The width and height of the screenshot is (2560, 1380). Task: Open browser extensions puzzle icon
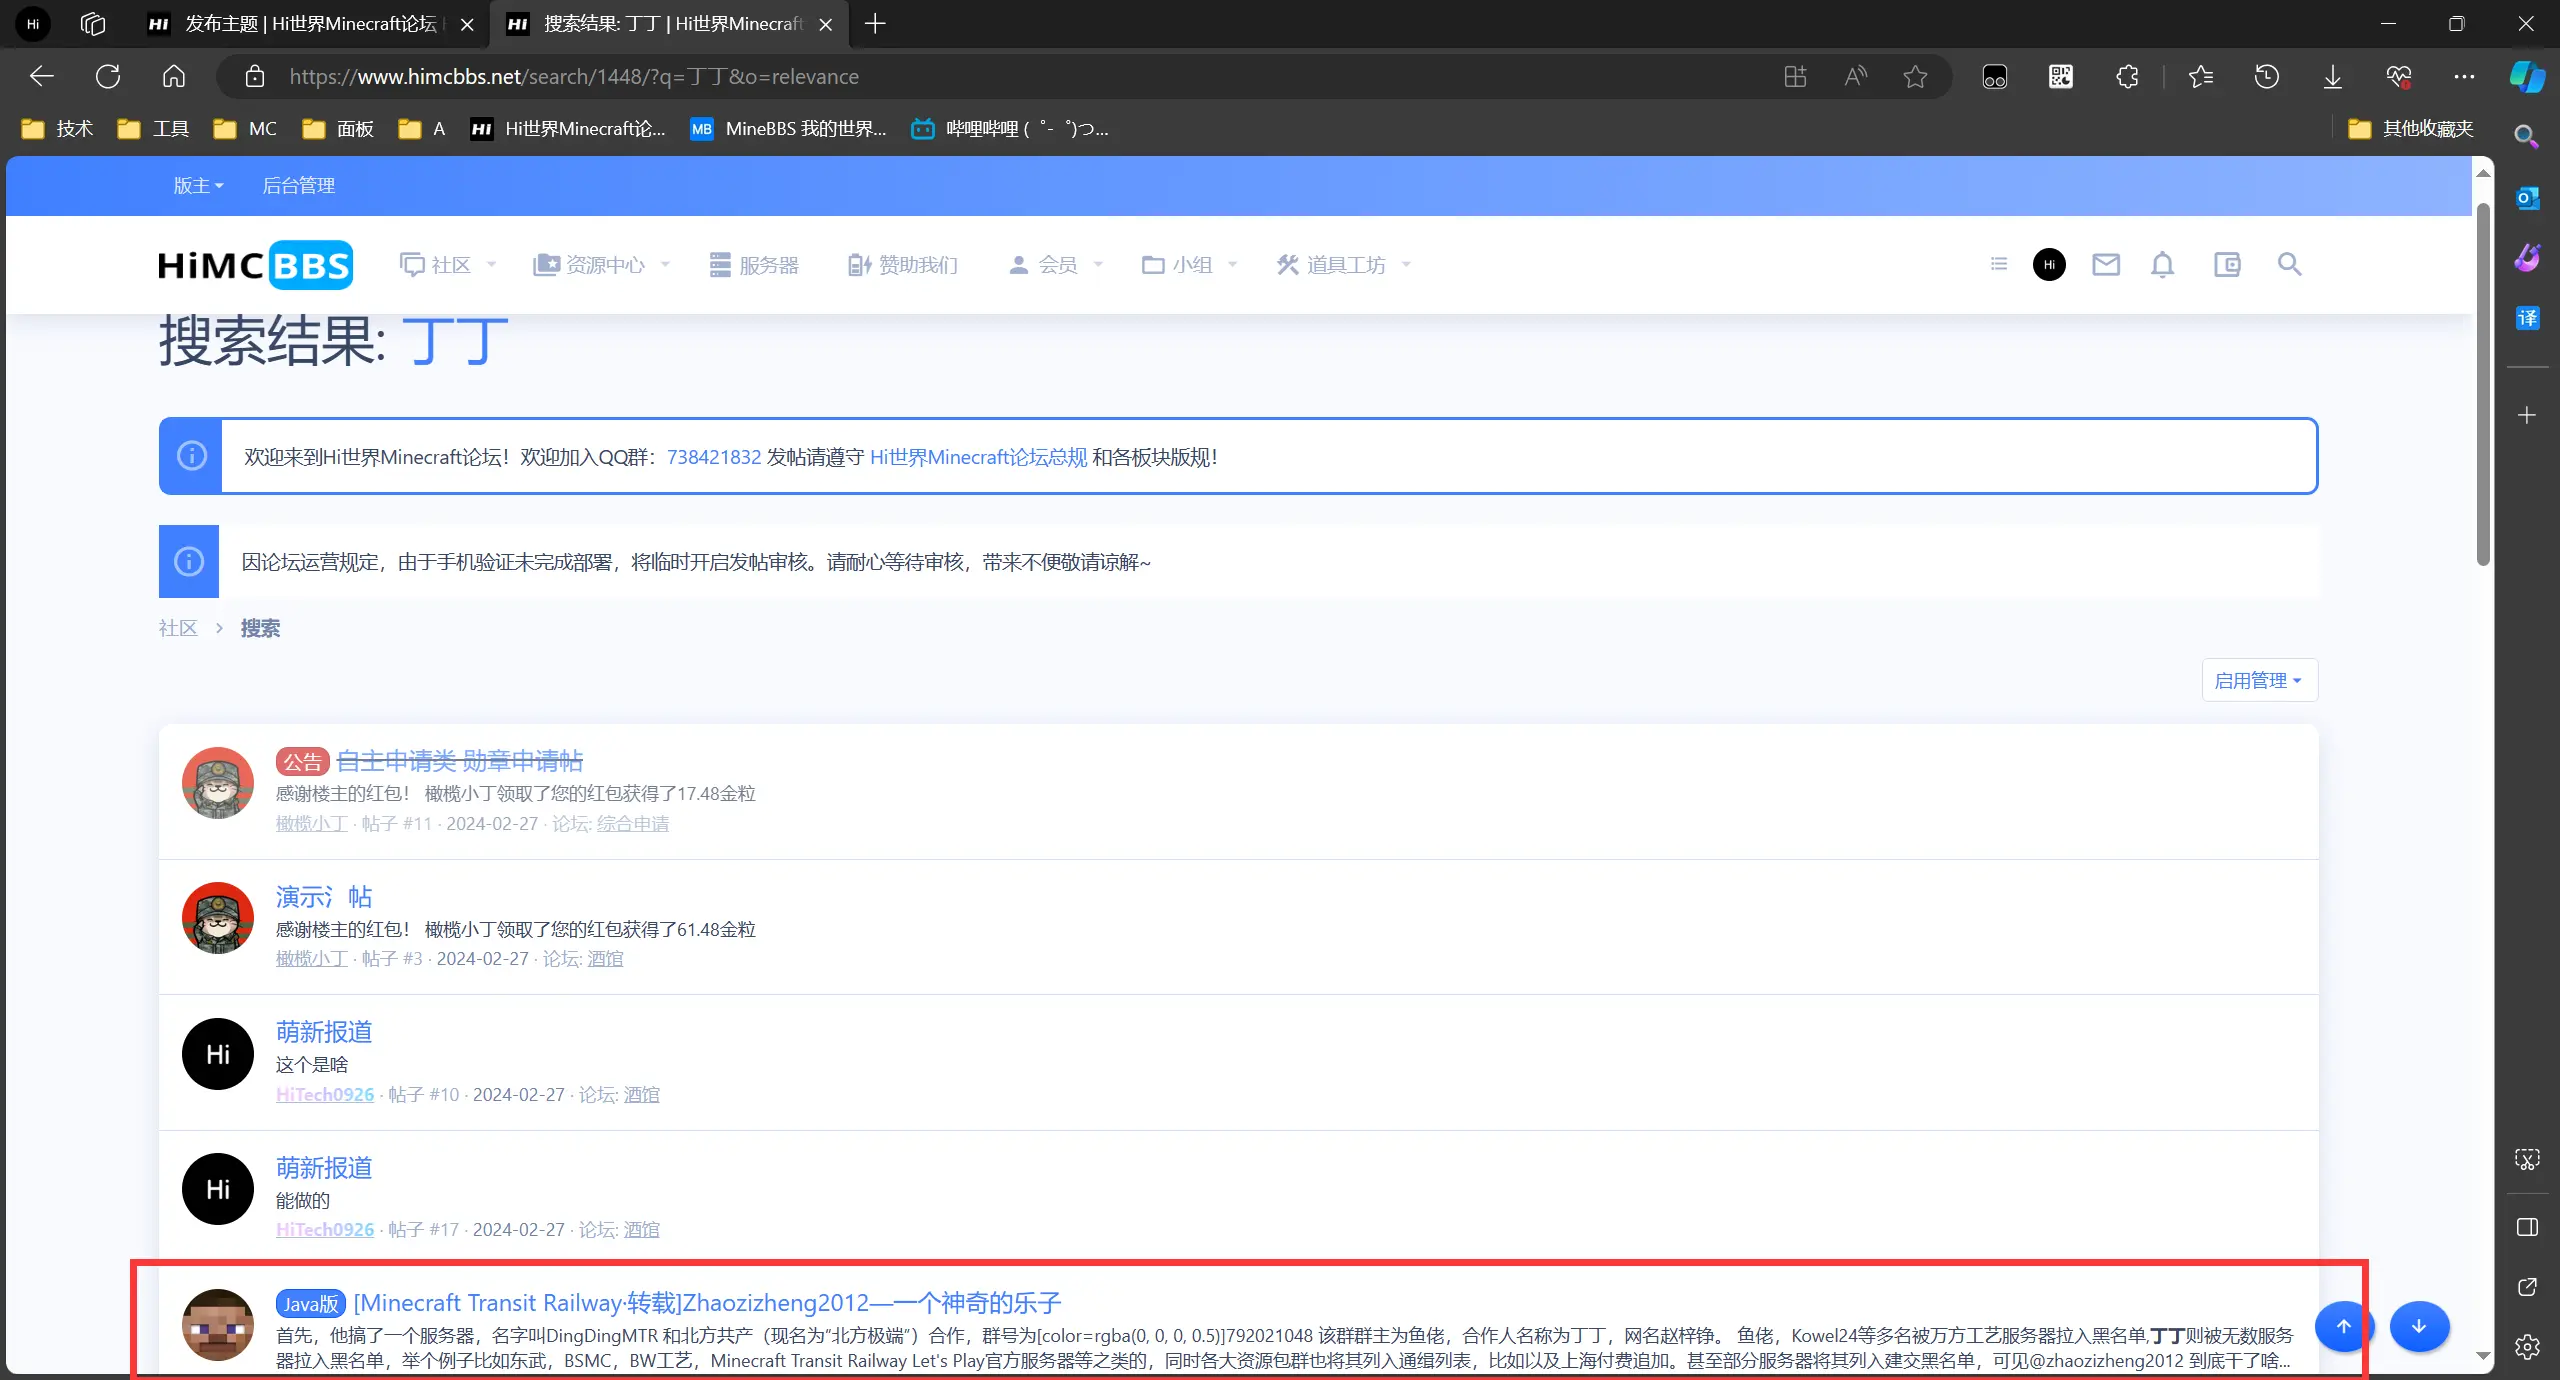coord(2127,77)
